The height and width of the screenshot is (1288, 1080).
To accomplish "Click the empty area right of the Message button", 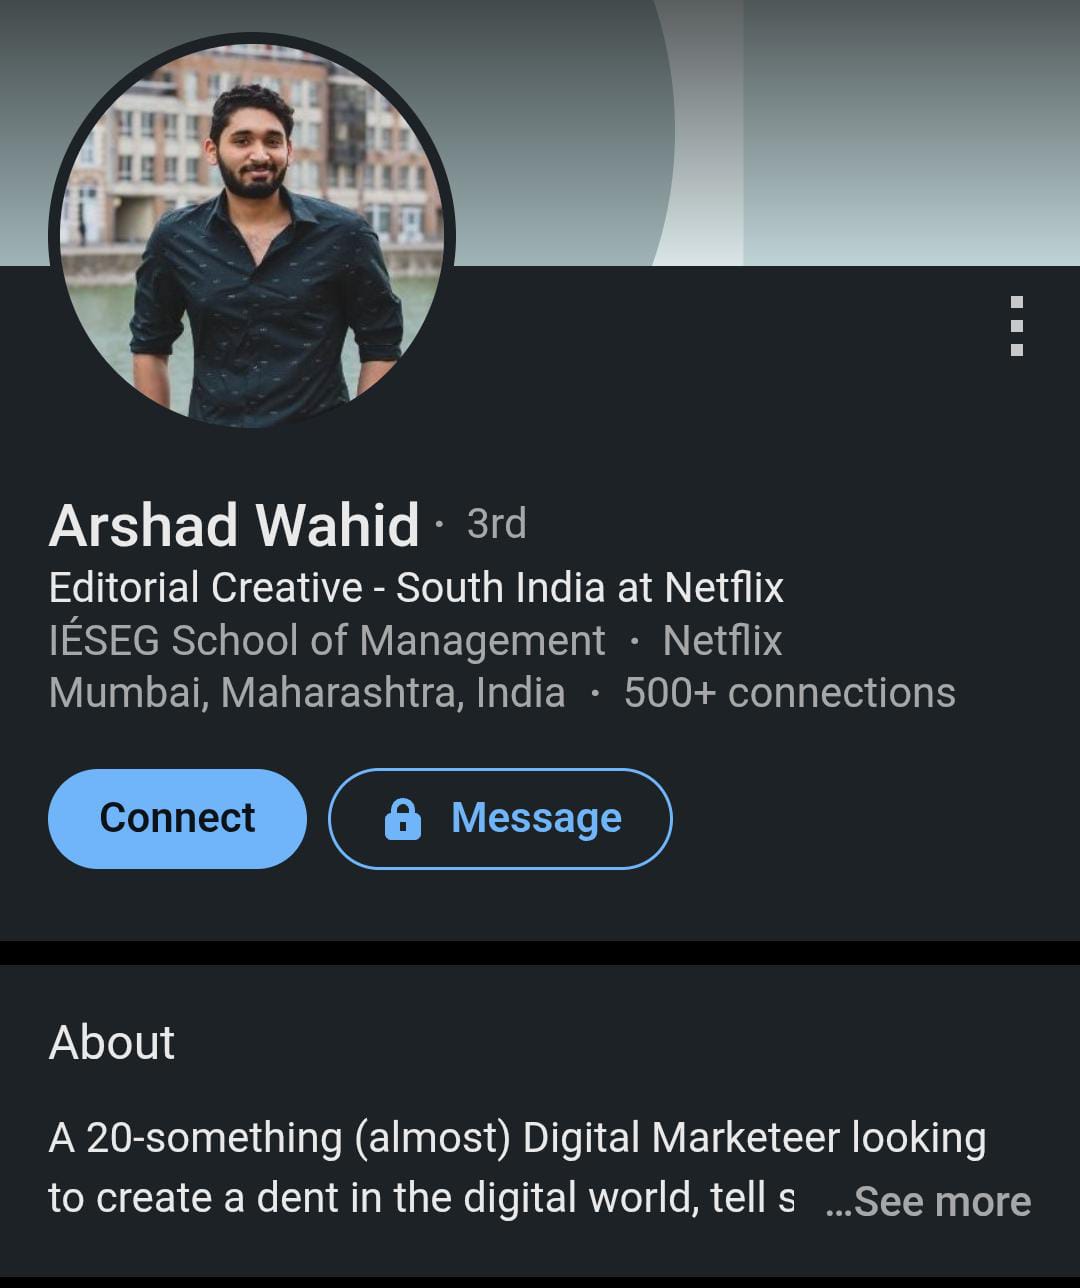I will click(x=870, y=819).
